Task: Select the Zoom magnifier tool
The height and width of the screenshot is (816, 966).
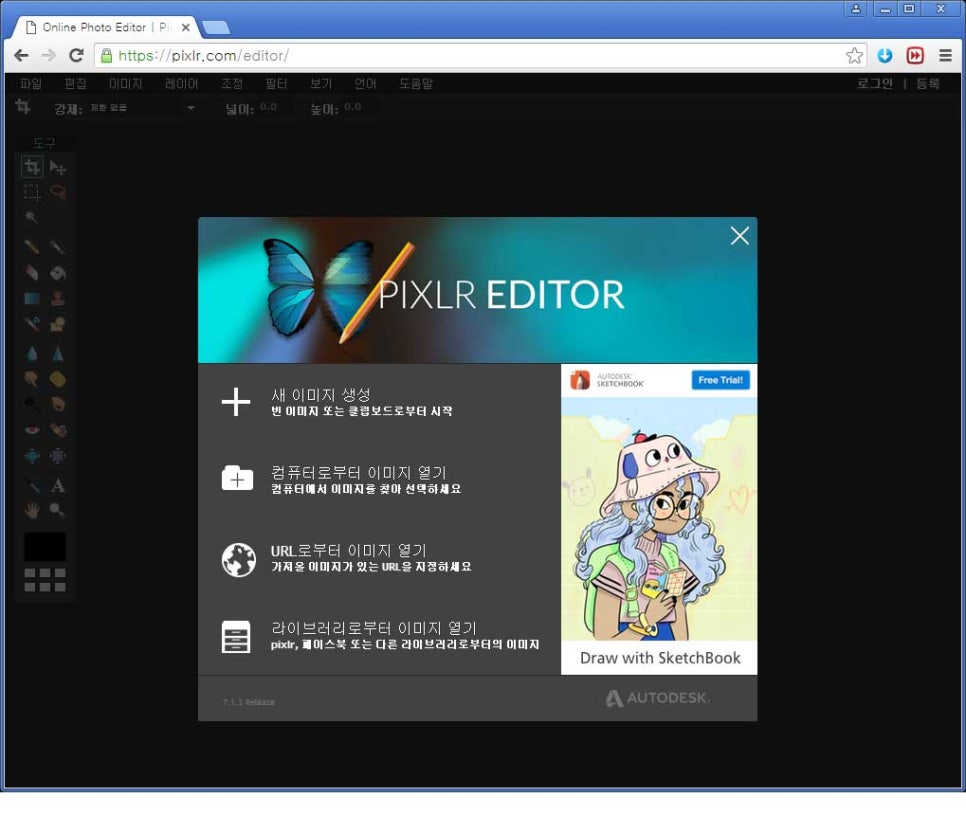Action: (x=58, y=510)
